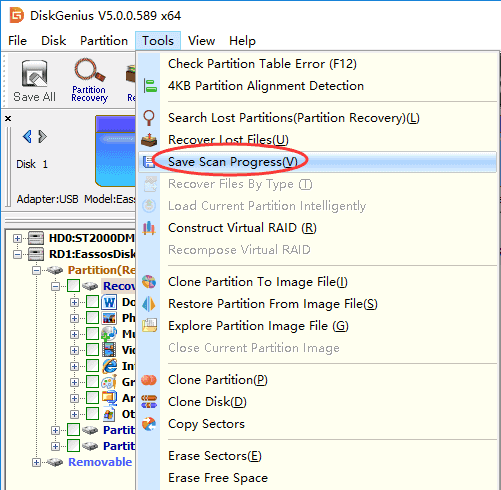Screen dimensions: 501x490
Task: Click the Internet file type icon in tree
Action: pos(109,366)
